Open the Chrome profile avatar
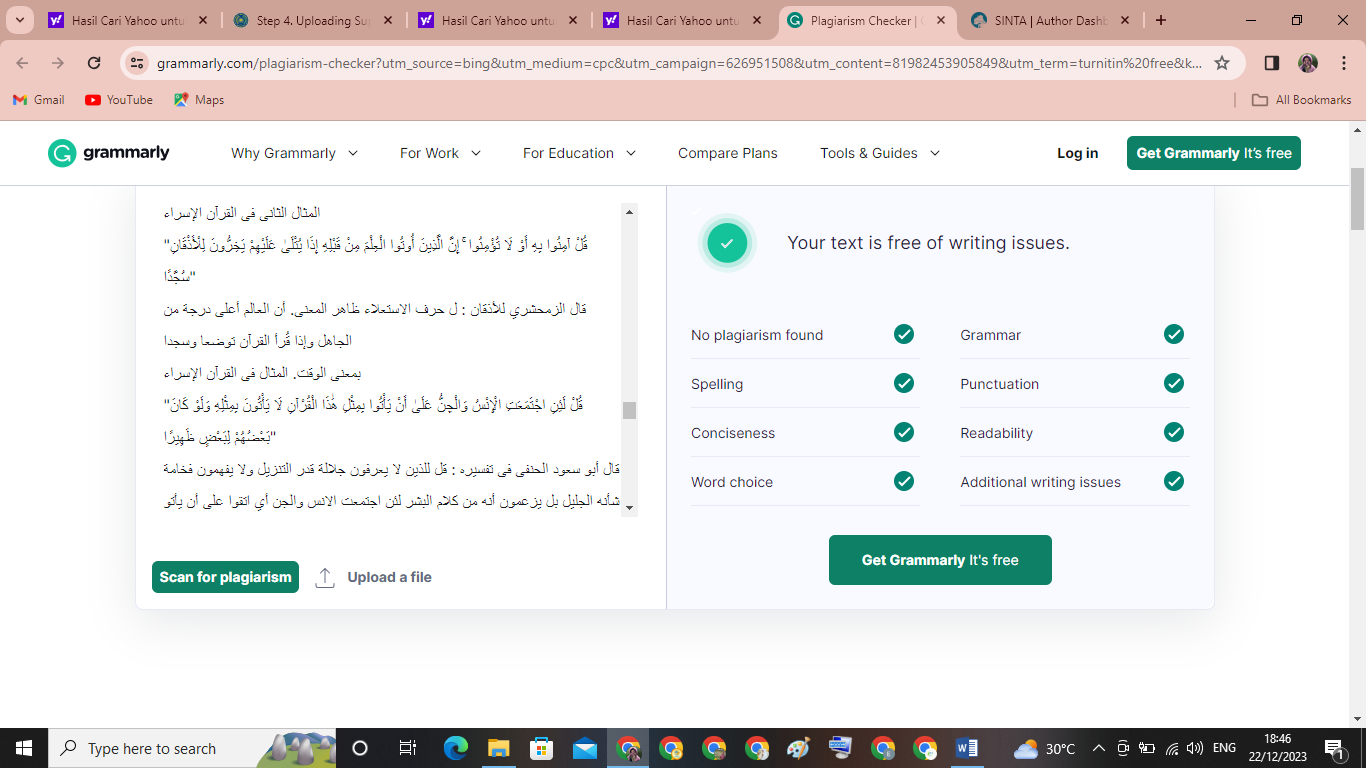 click(x=1308, y=63)
